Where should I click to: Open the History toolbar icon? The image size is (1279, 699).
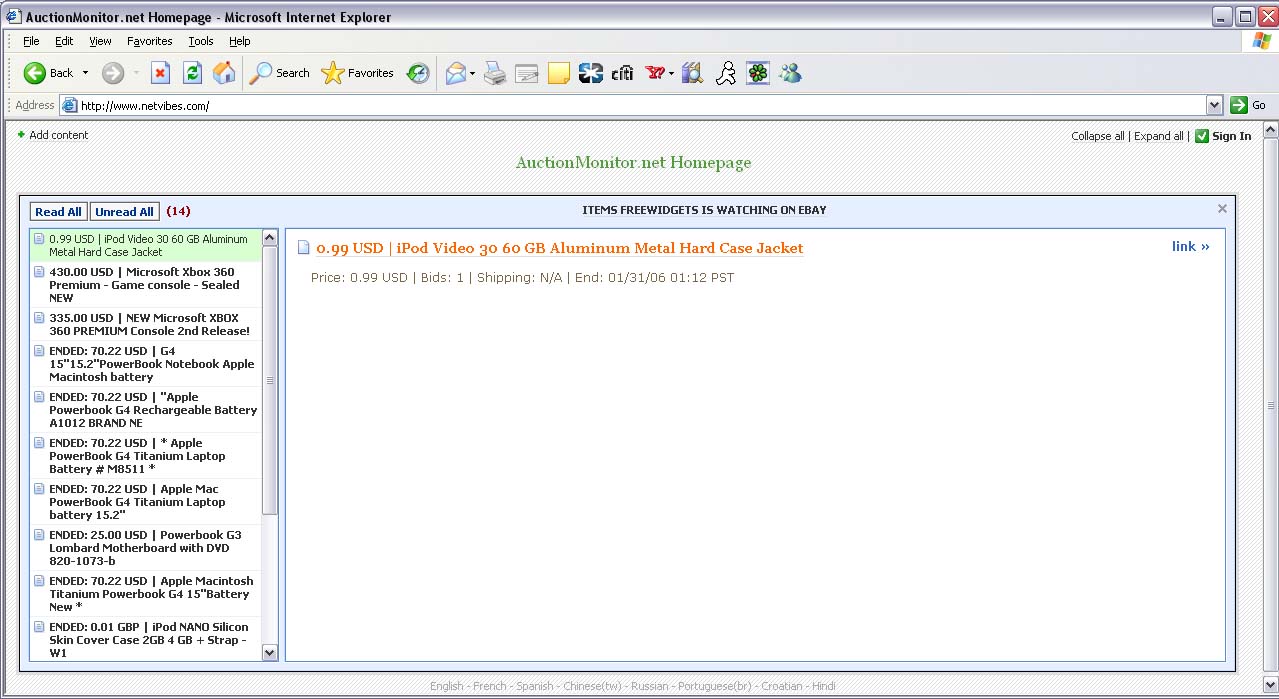(x=418, y=73)
